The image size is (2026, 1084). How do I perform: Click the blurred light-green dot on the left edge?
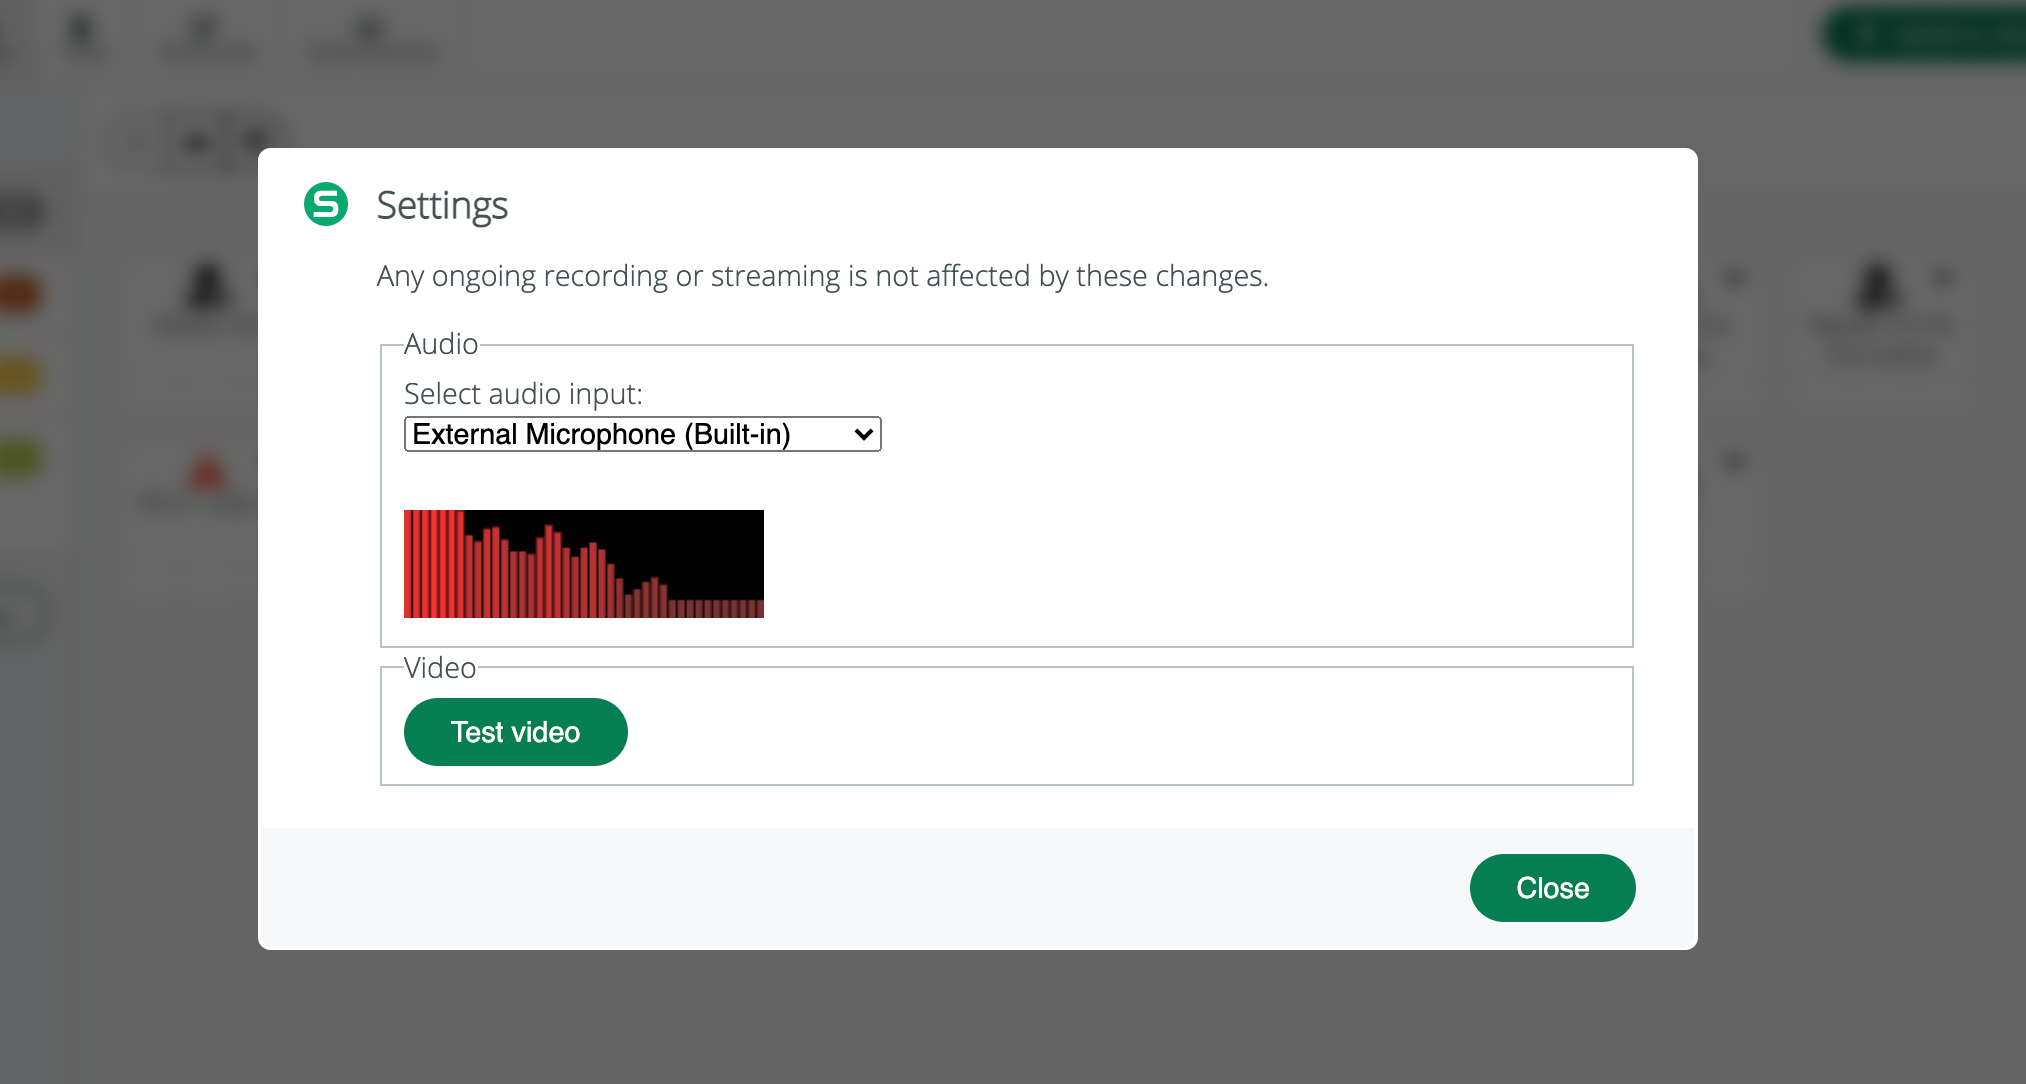pos(20,459)
